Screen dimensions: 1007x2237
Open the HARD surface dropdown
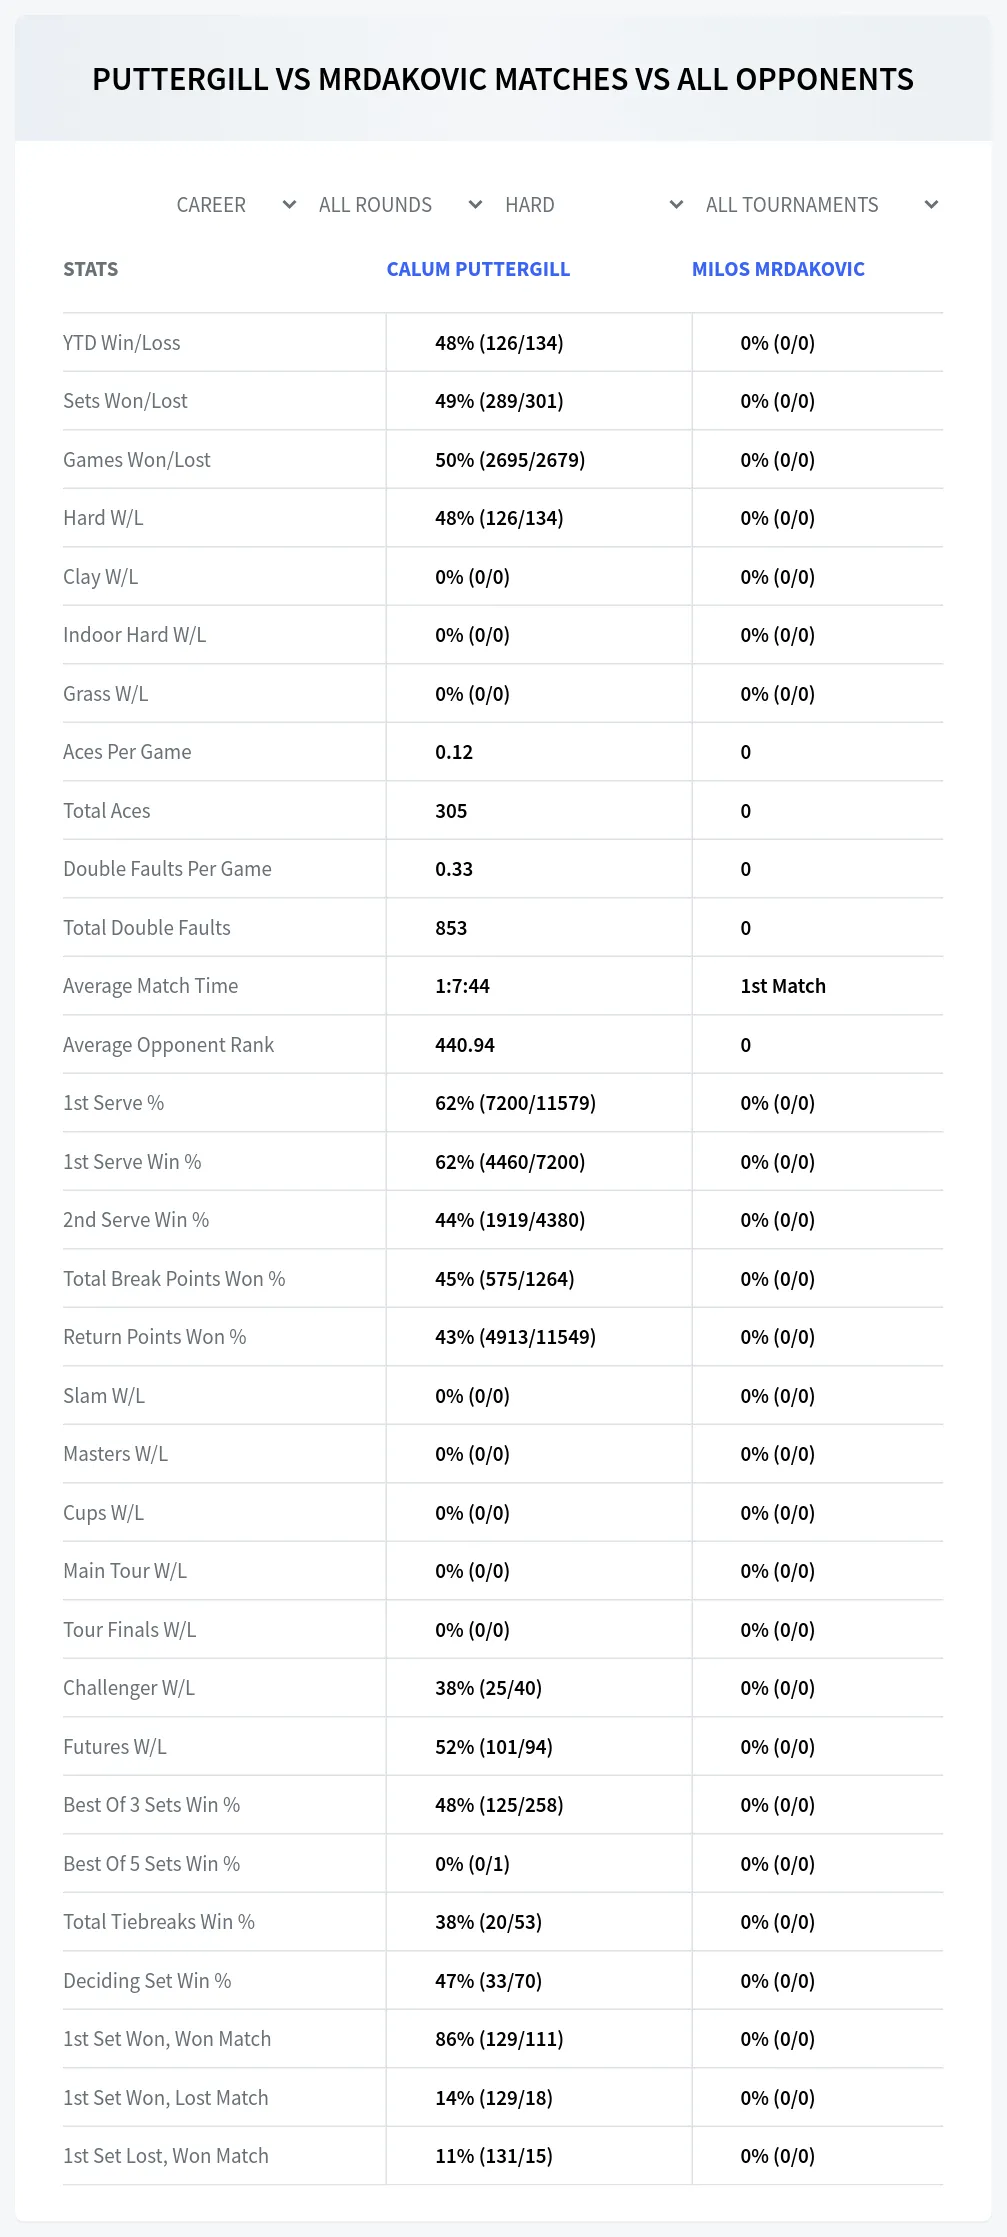point(593,205)
